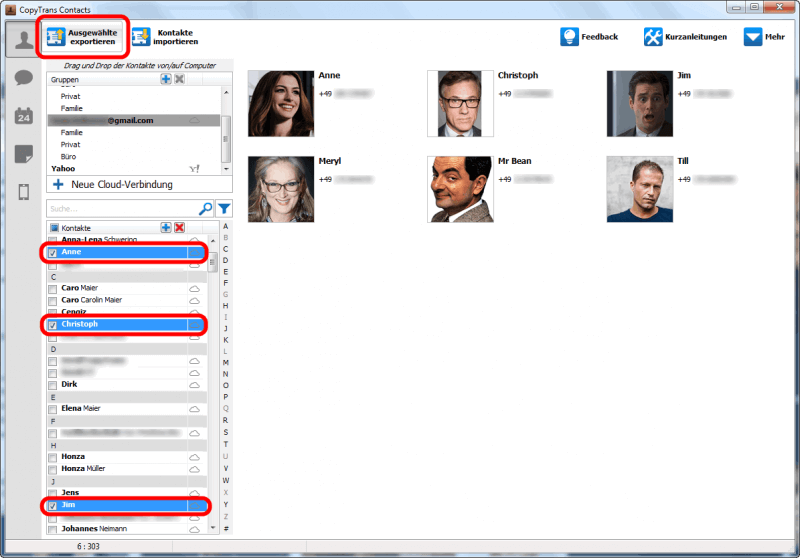Check the Dirk contact checkbox
This screenshot has width=800, height=558.
click(x=53, y=385)
